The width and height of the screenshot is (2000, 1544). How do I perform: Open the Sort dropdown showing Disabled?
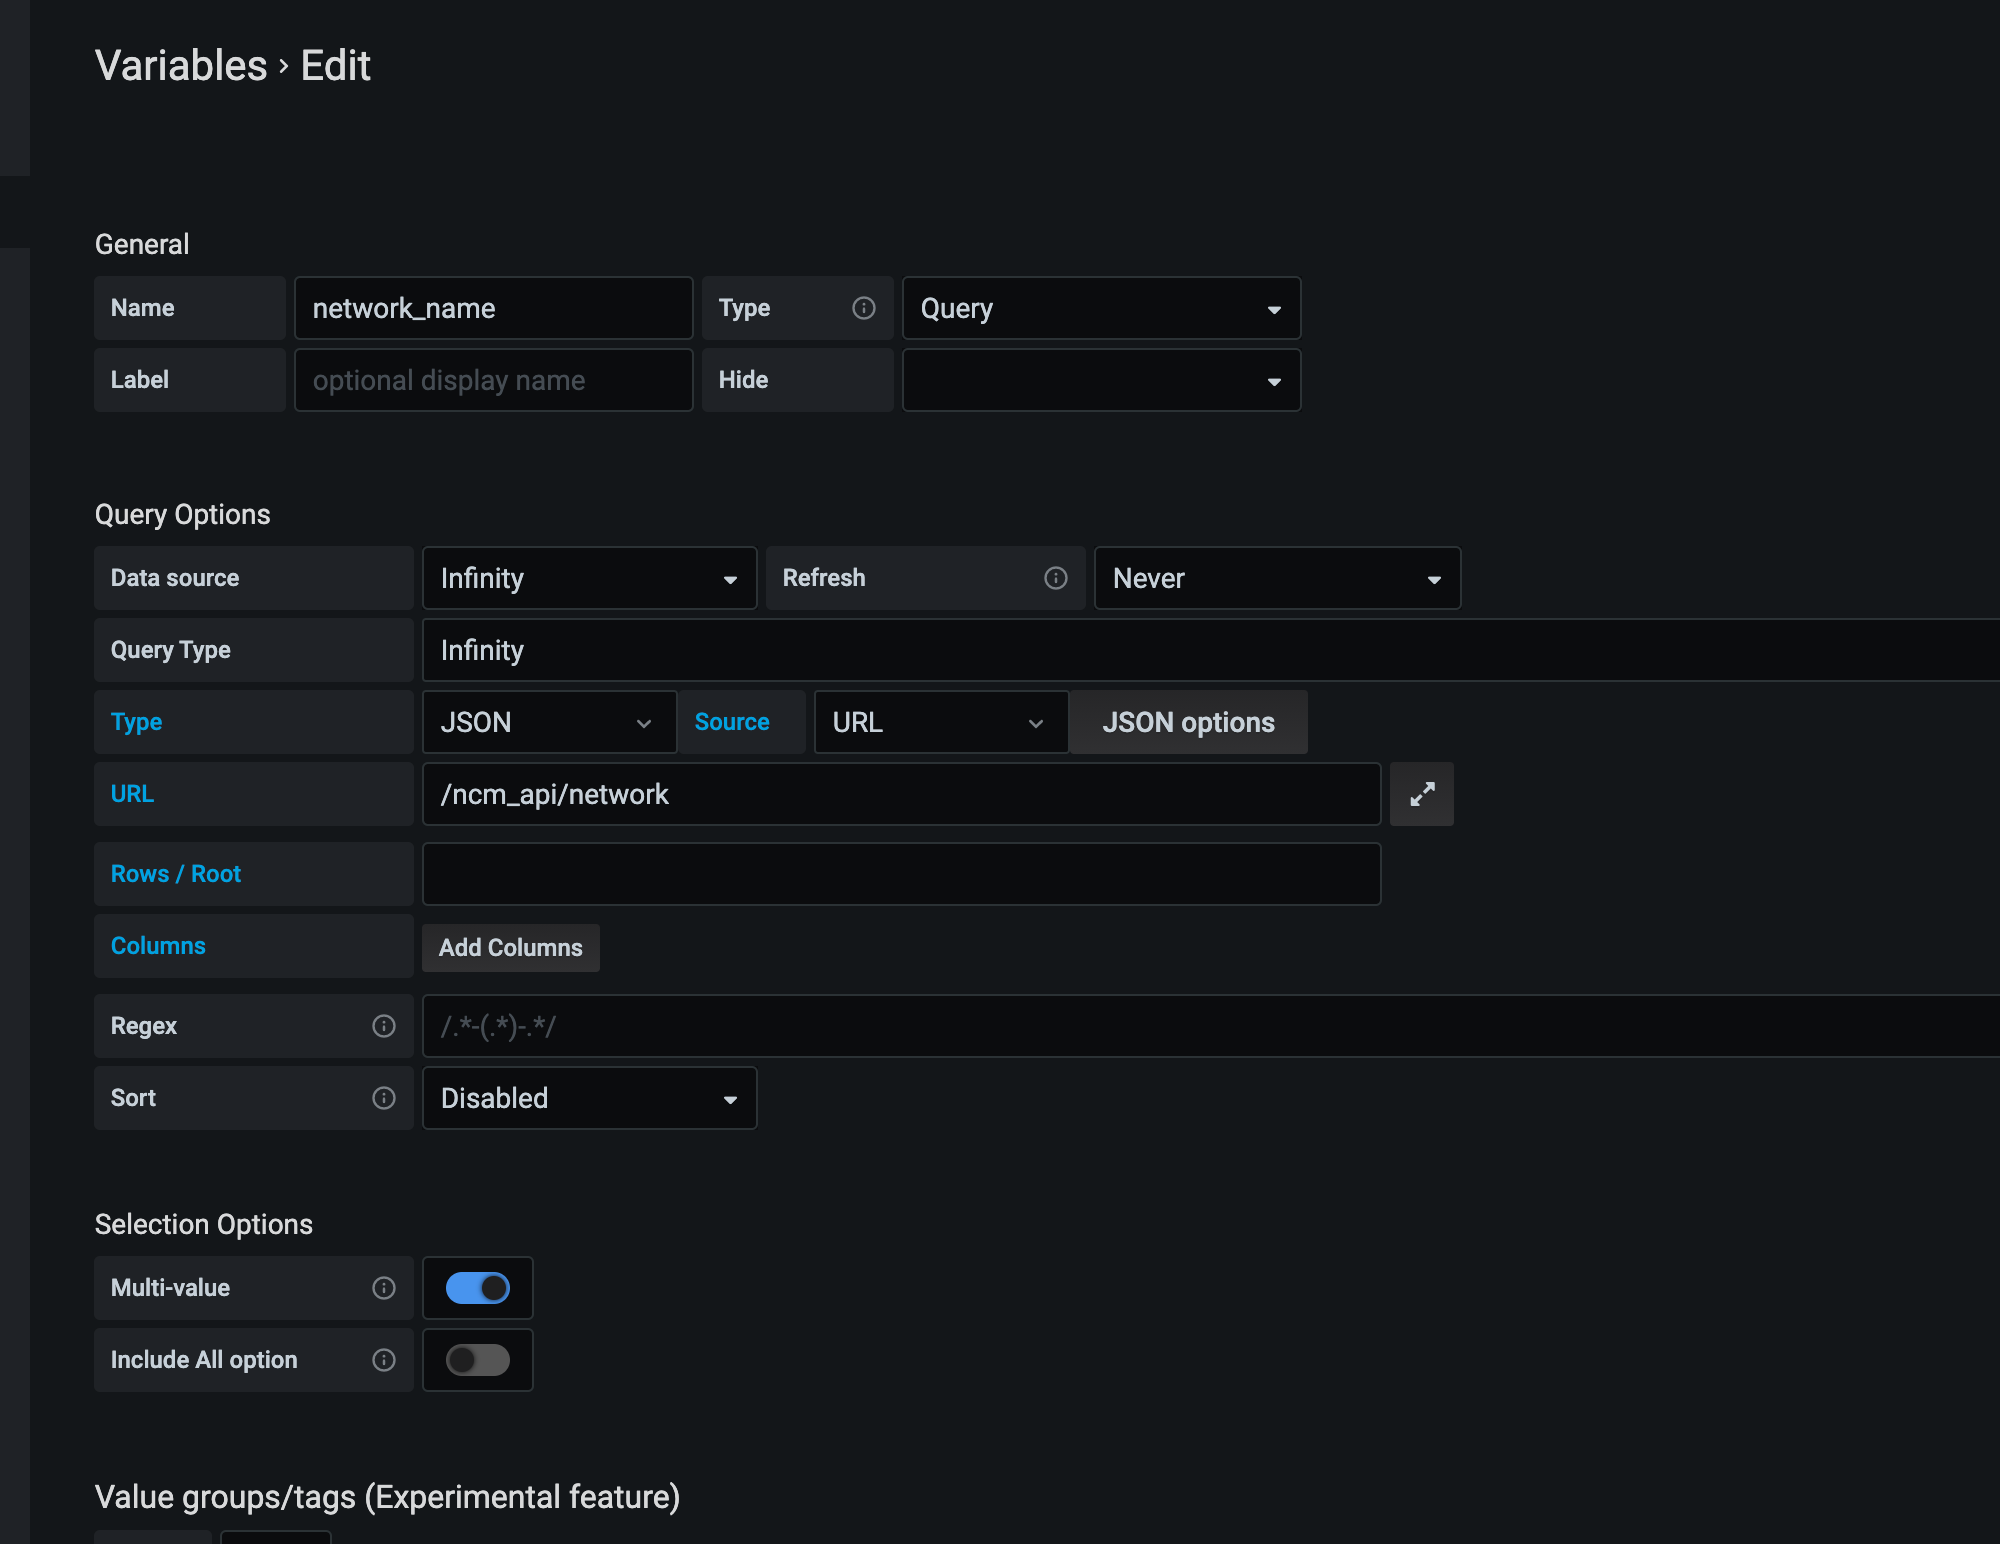(589, 1098)
